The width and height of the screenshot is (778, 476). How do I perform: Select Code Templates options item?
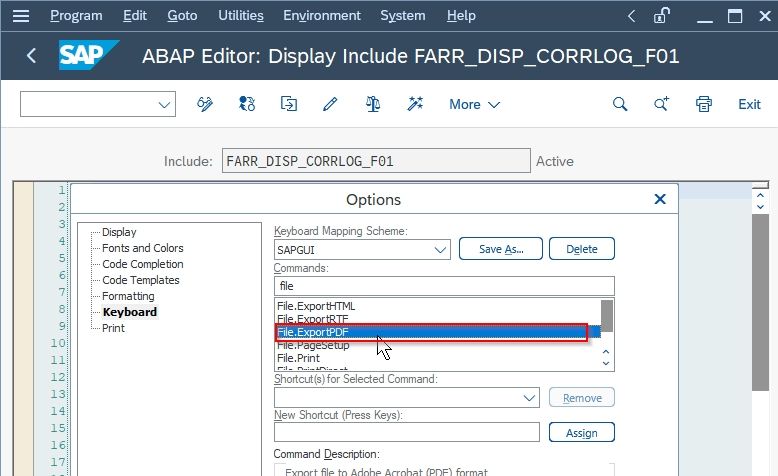pos(140,279)
